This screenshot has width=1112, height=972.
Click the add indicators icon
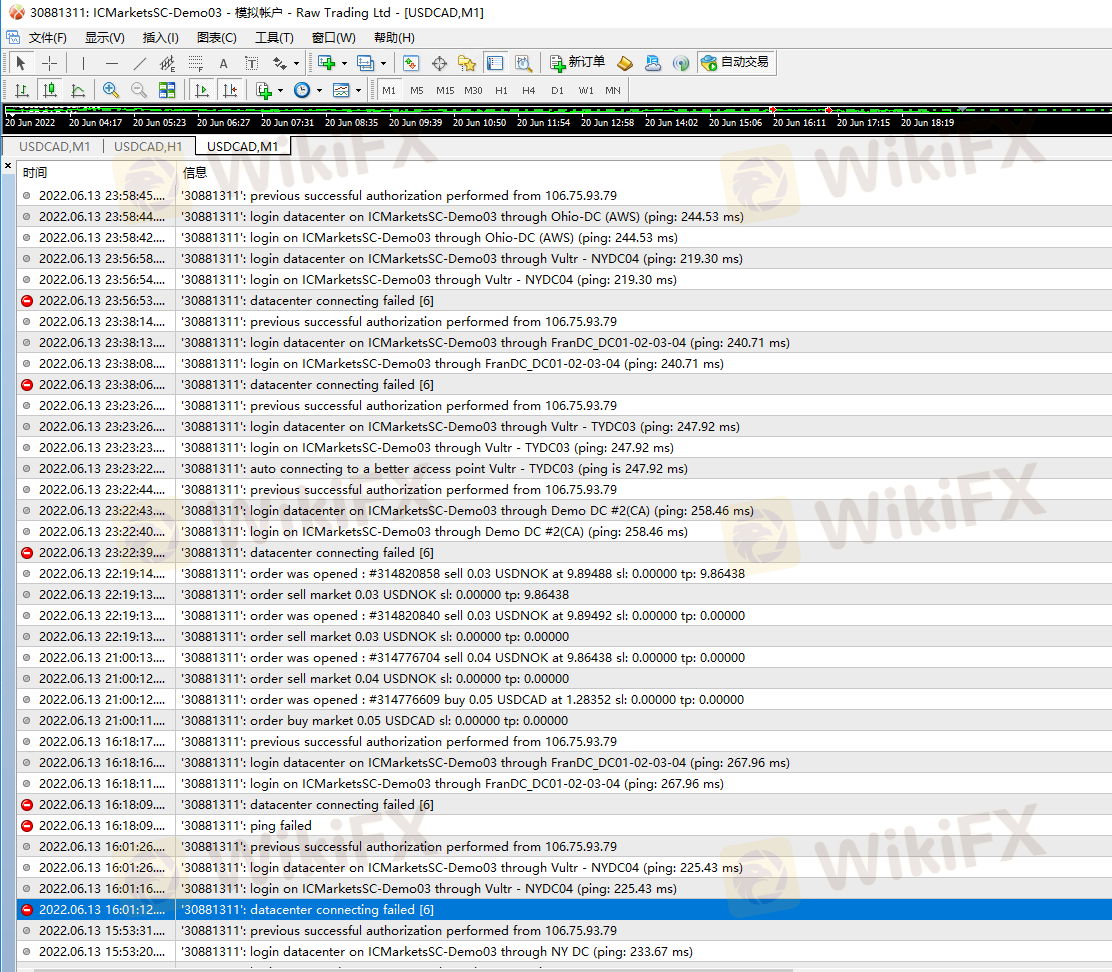click(264, 90)
